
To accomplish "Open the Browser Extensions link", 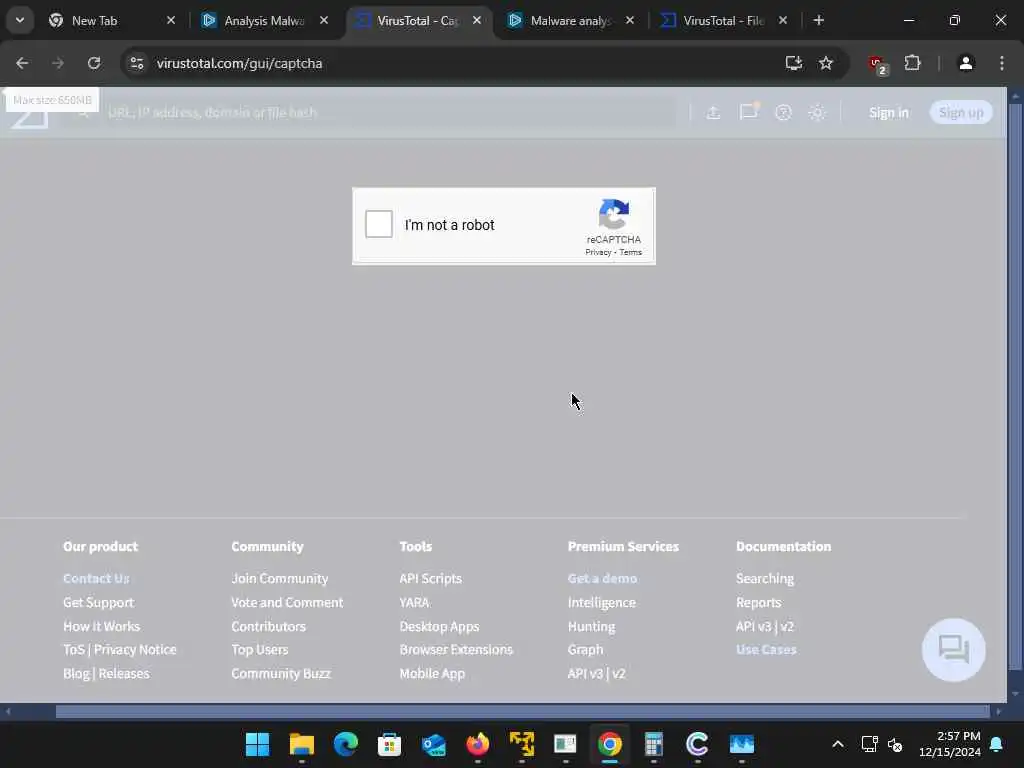I will click(x=456, y=649).
